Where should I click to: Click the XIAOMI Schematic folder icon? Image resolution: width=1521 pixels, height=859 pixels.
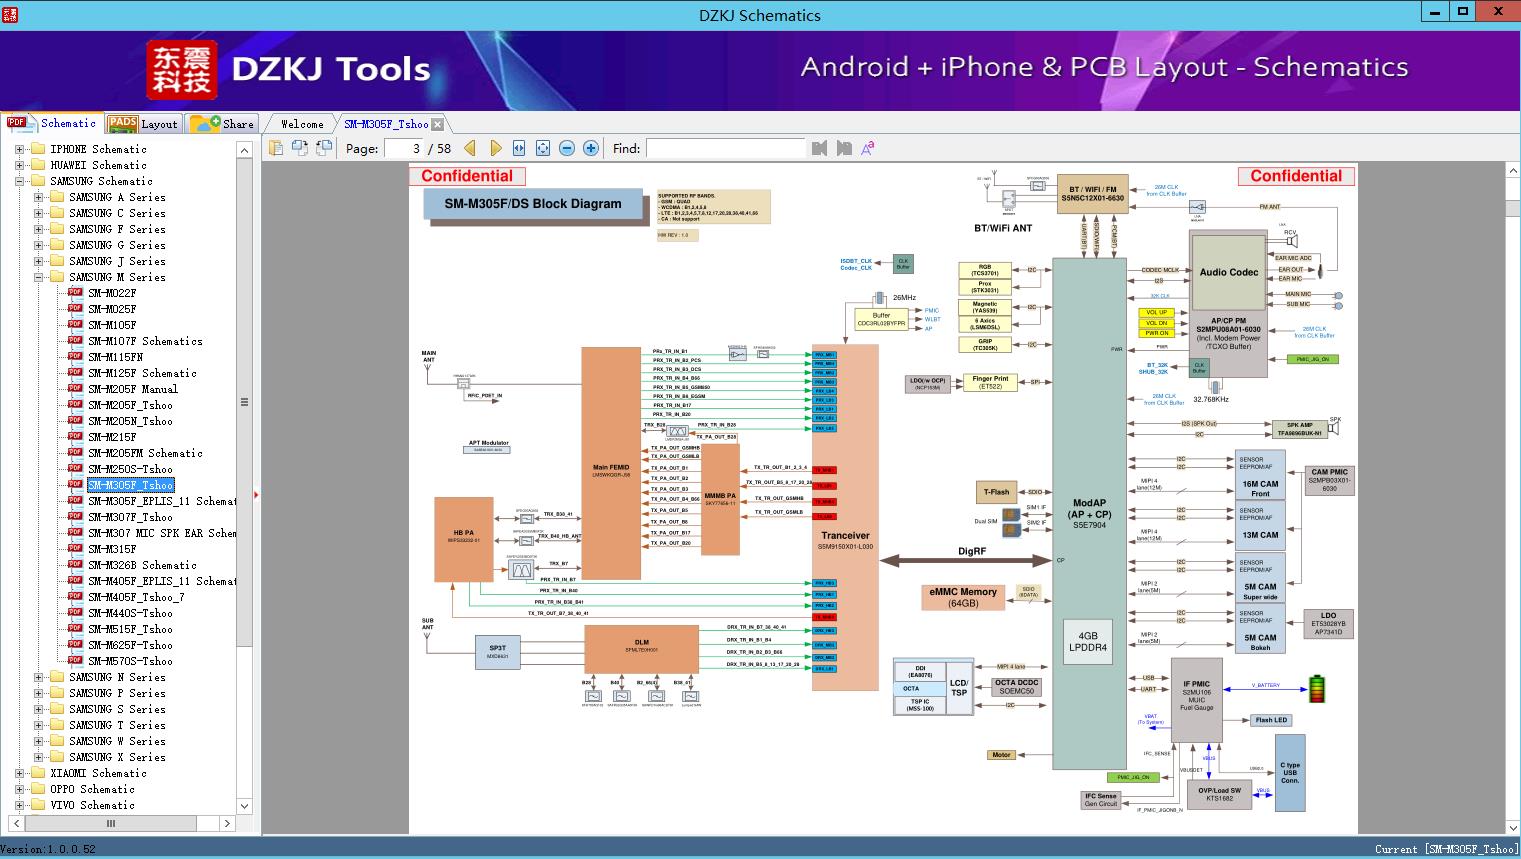click(38, 773)
